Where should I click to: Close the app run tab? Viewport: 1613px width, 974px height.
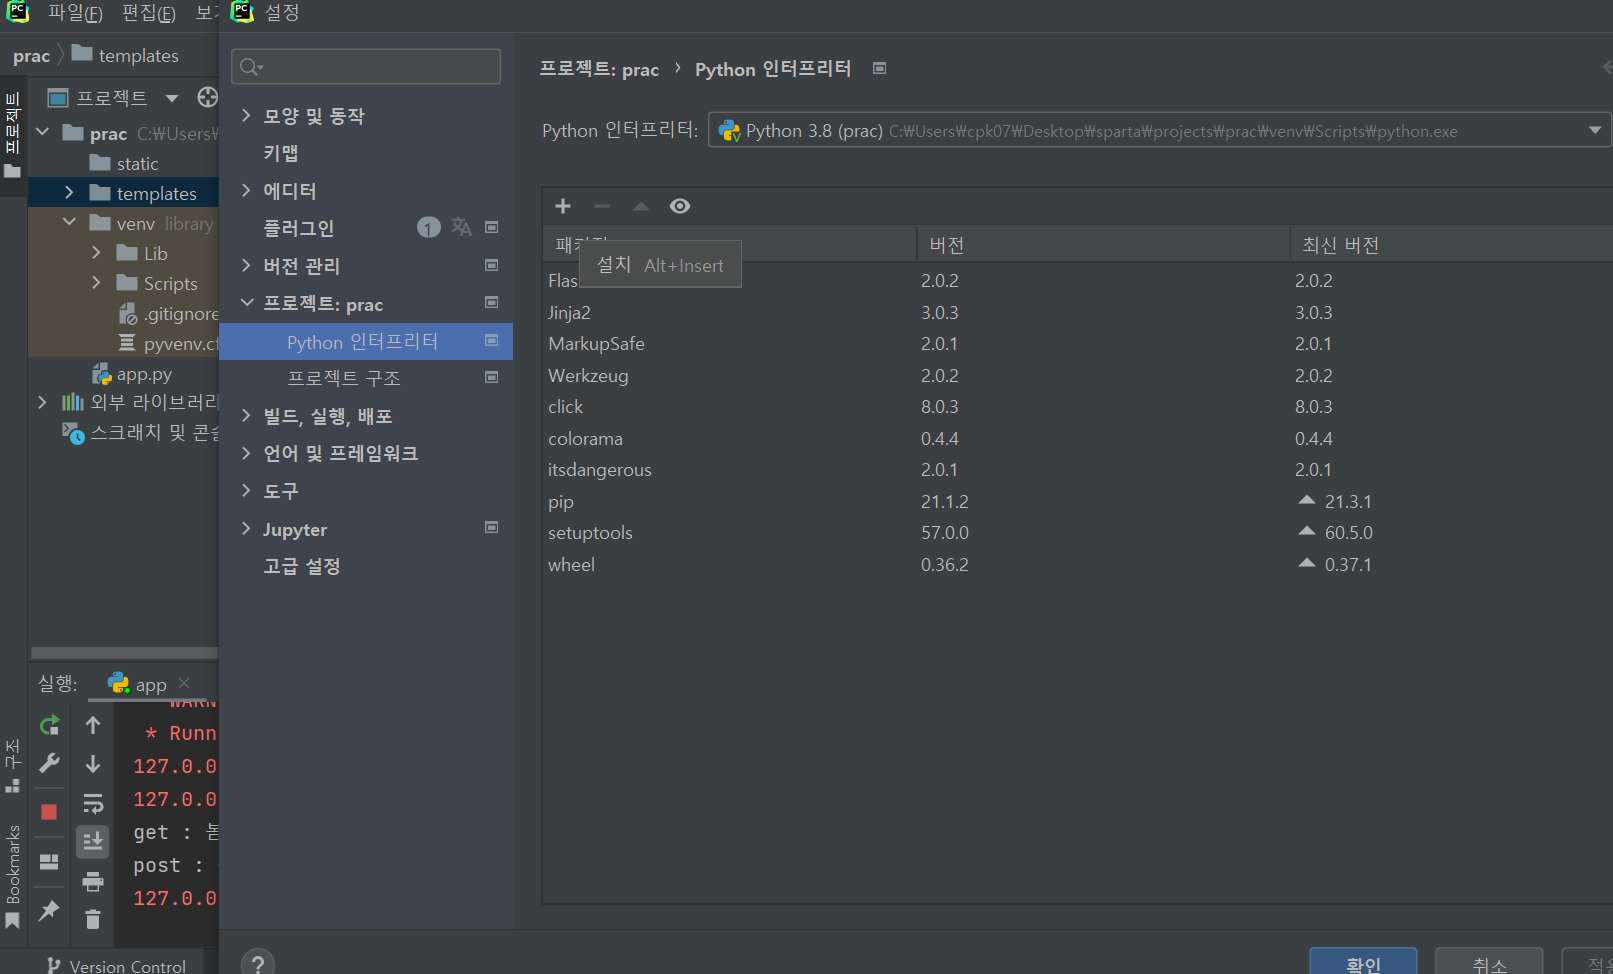184,683
